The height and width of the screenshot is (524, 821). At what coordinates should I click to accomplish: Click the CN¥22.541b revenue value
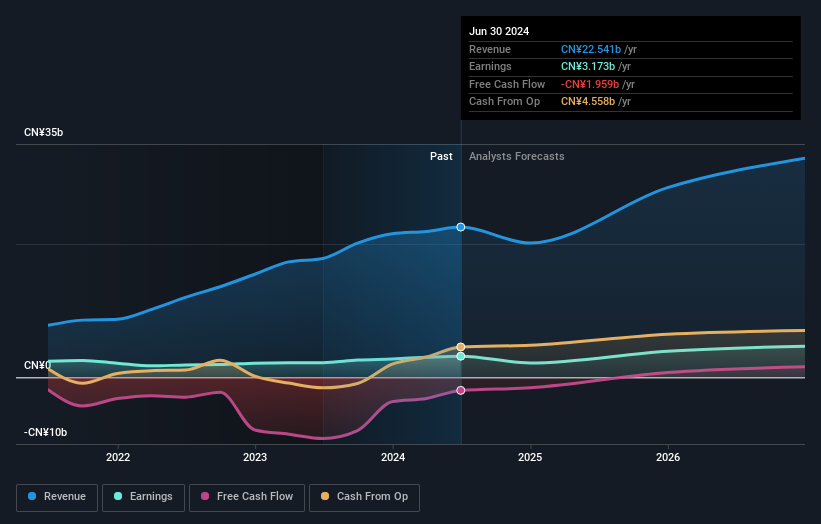click(591, 49)
